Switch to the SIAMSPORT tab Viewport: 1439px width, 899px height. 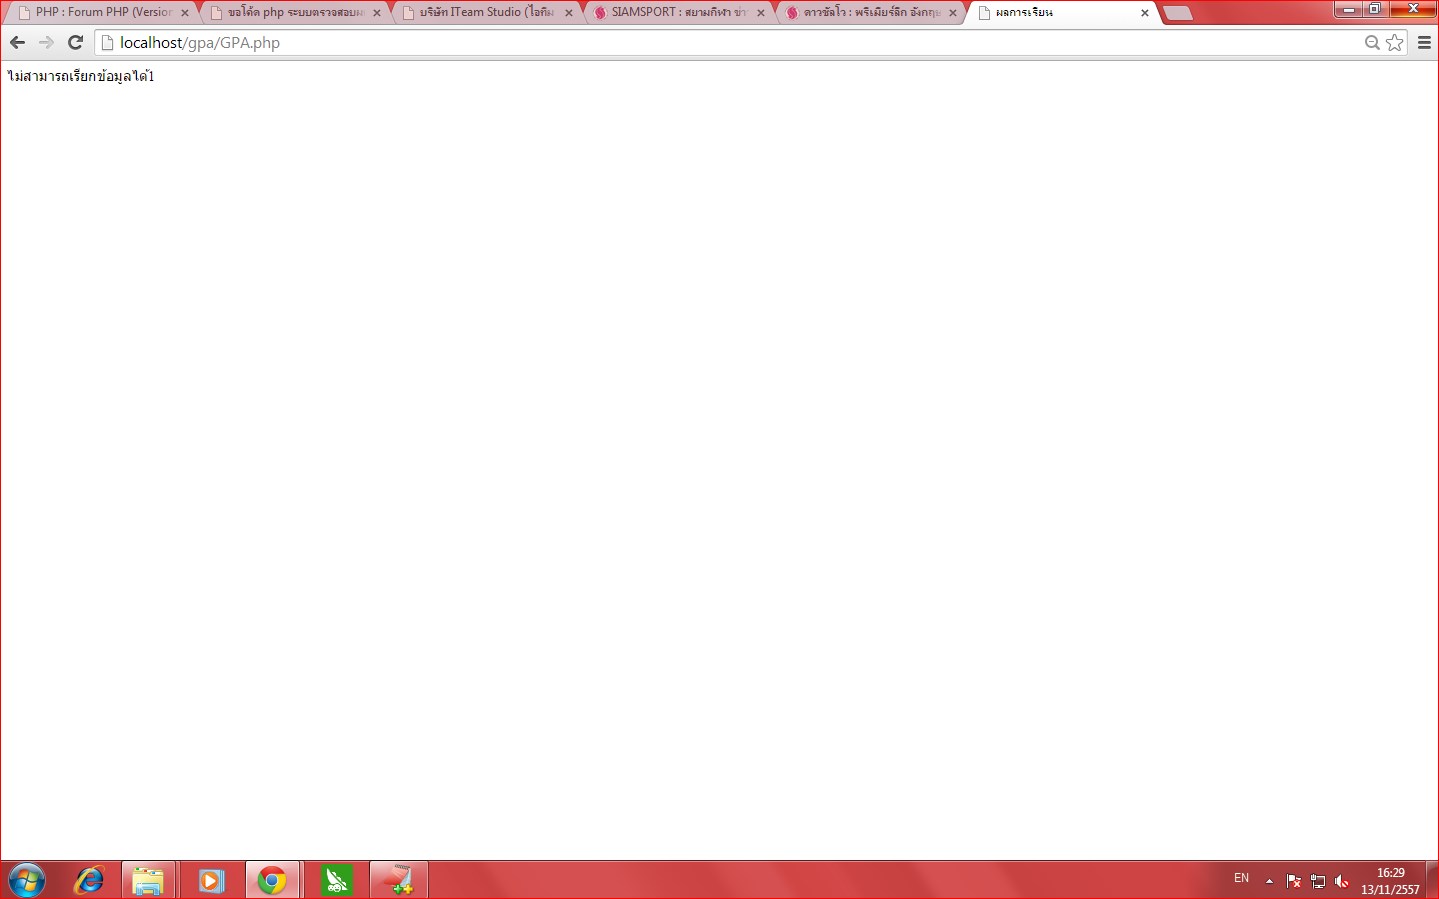point(678,13)
